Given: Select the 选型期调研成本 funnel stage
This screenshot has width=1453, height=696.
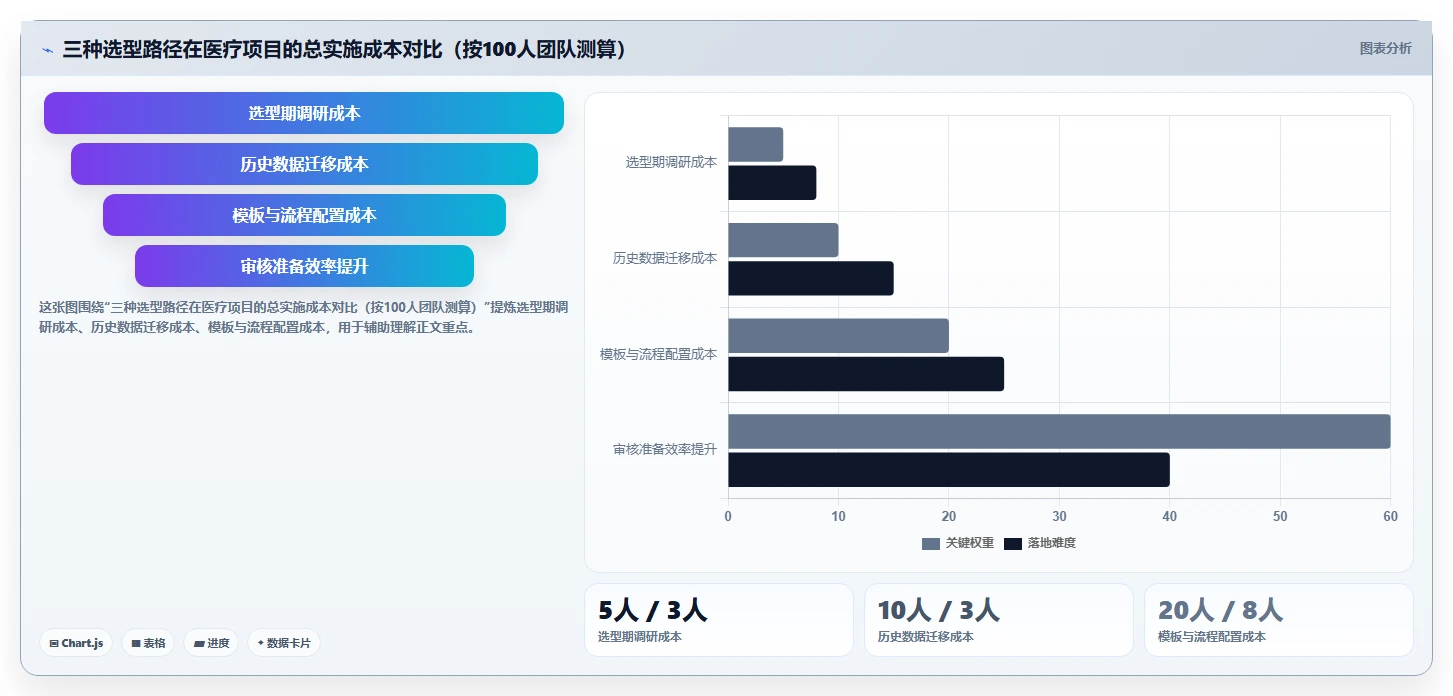Looking at the screenshot, I should (304, 113).
